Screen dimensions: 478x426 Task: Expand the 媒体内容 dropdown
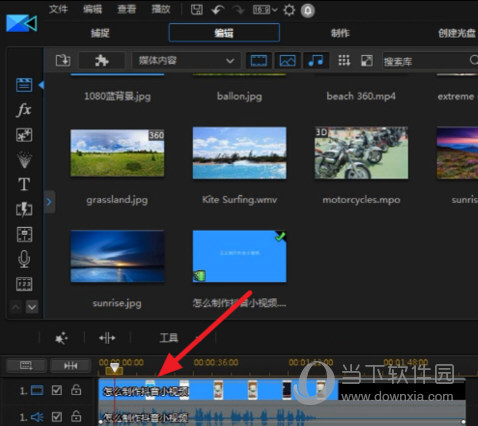pos(186,61)
